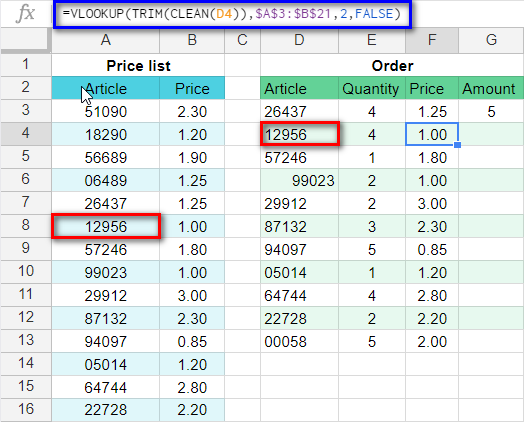Select cell B9 showing 1.80

pyautogui.click(x=192, y=249)
